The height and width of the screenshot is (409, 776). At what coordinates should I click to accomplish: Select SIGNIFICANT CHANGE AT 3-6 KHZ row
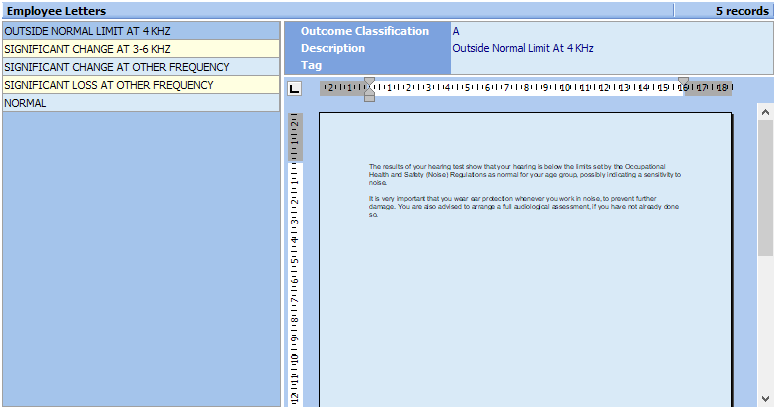coord(141,49)
